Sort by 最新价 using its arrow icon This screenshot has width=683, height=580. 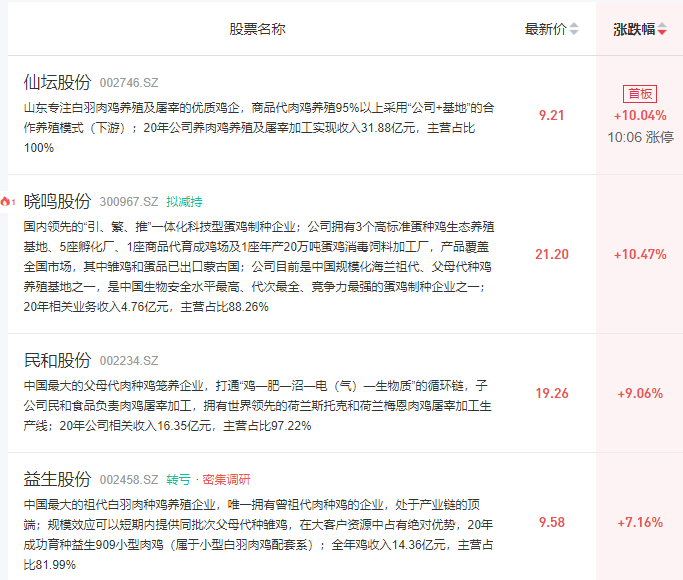pos(574,29)
